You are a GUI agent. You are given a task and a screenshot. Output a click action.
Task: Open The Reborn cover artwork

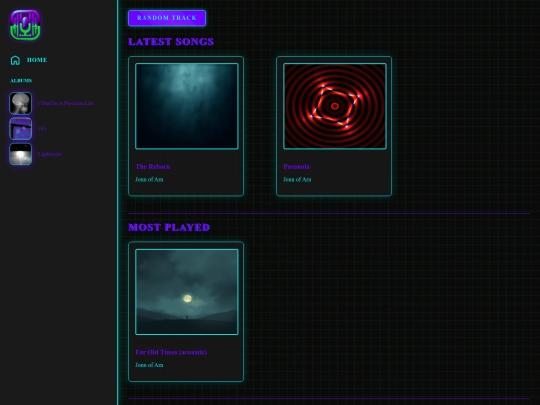(187, 106)
